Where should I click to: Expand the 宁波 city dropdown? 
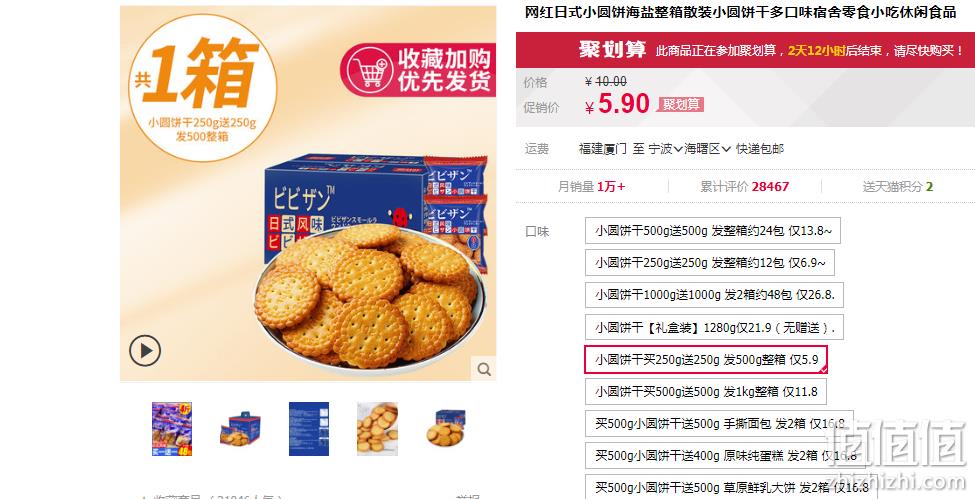point(665,149)
